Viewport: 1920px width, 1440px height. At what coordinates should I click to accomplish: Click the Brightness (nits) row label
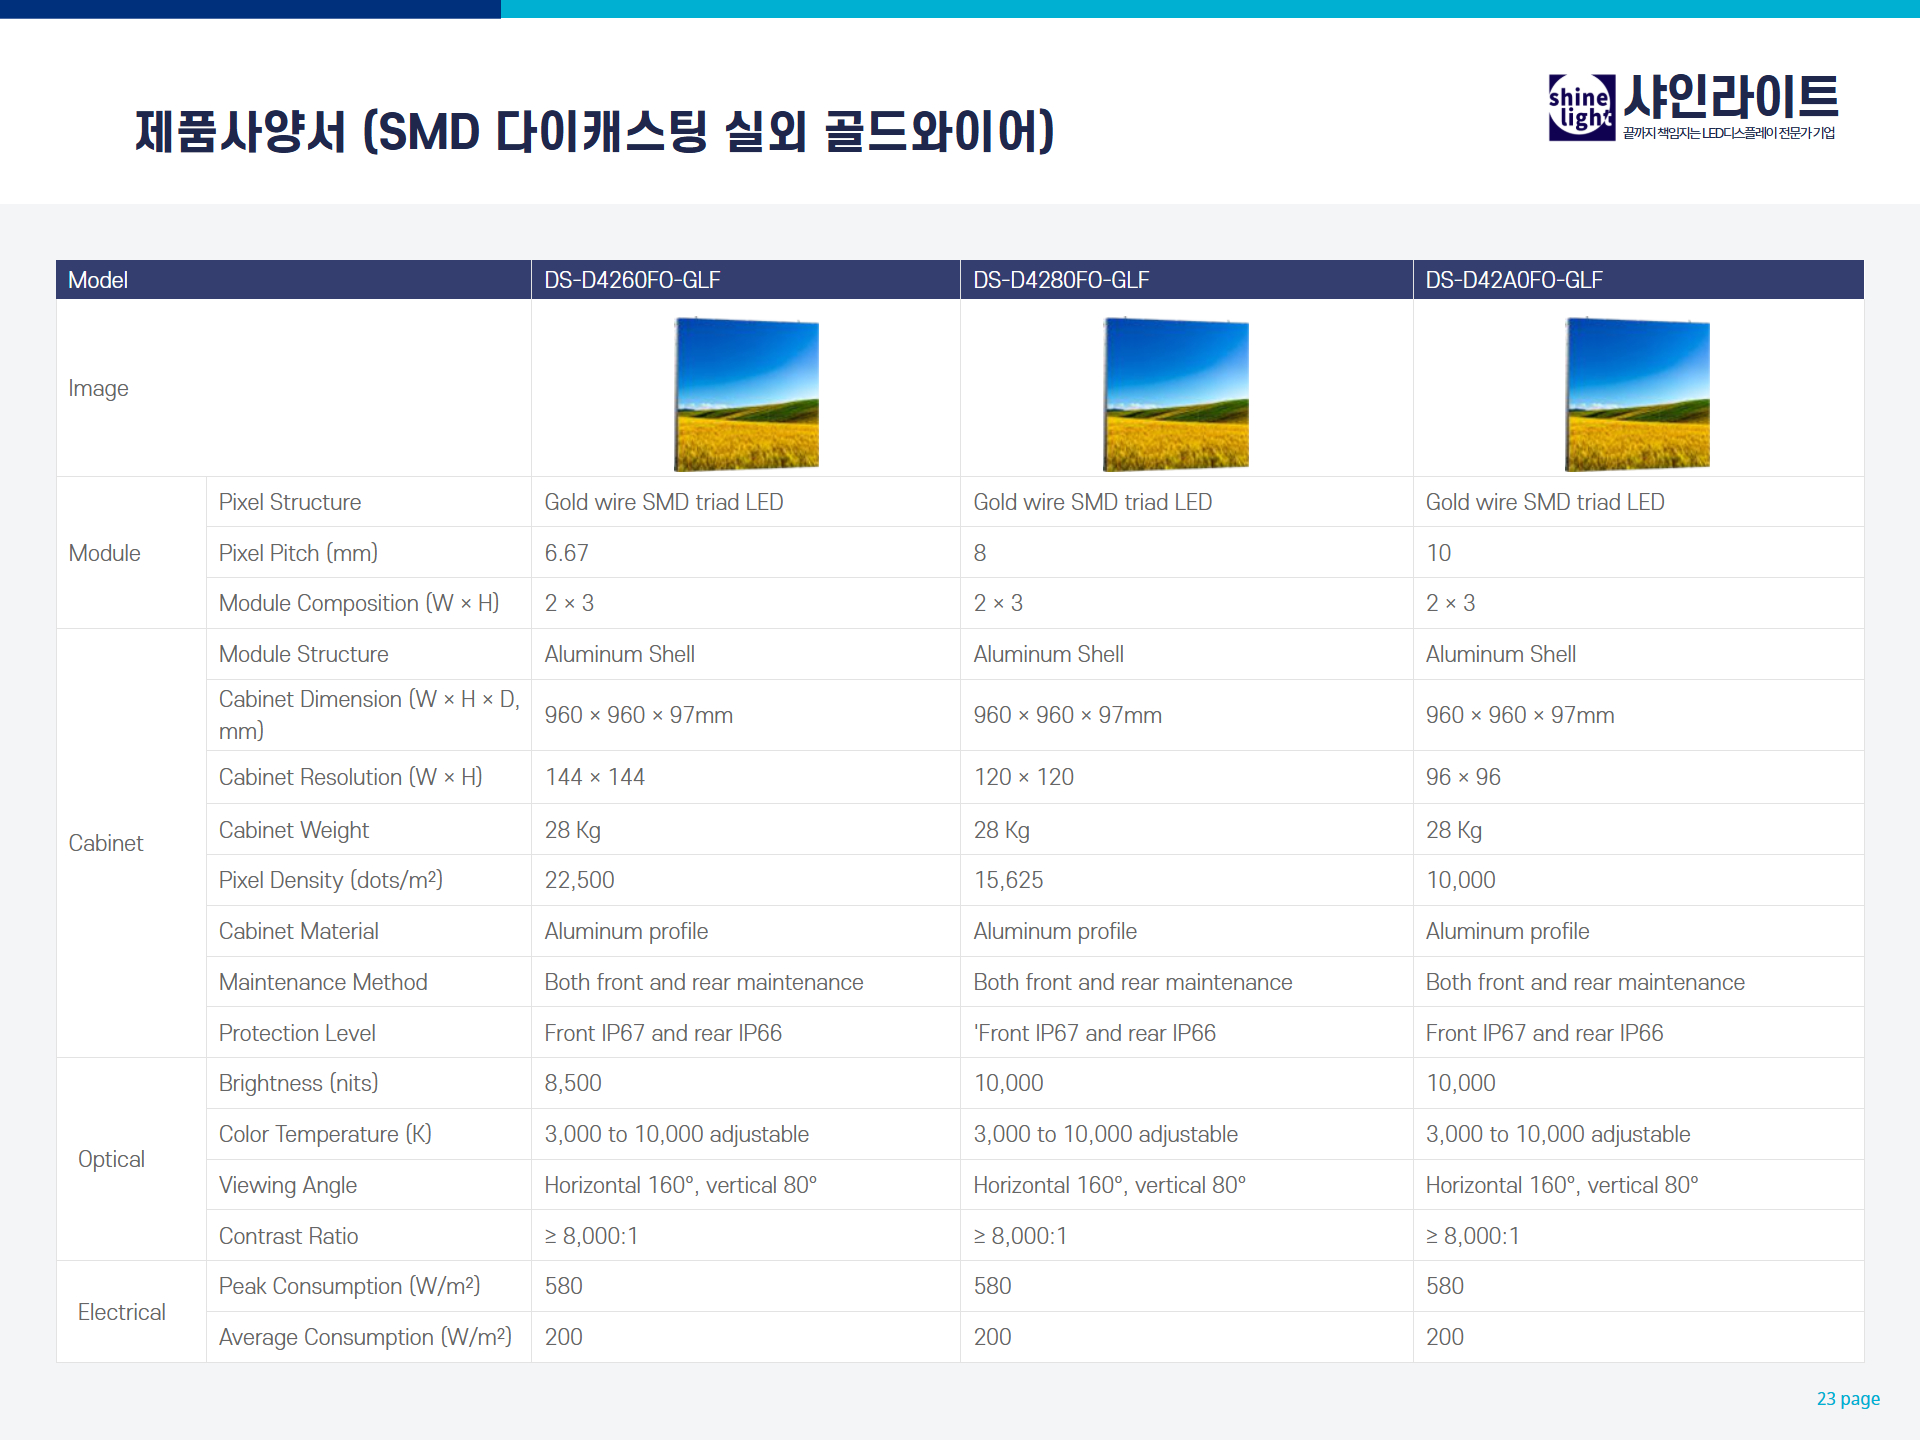(298, 1083)
